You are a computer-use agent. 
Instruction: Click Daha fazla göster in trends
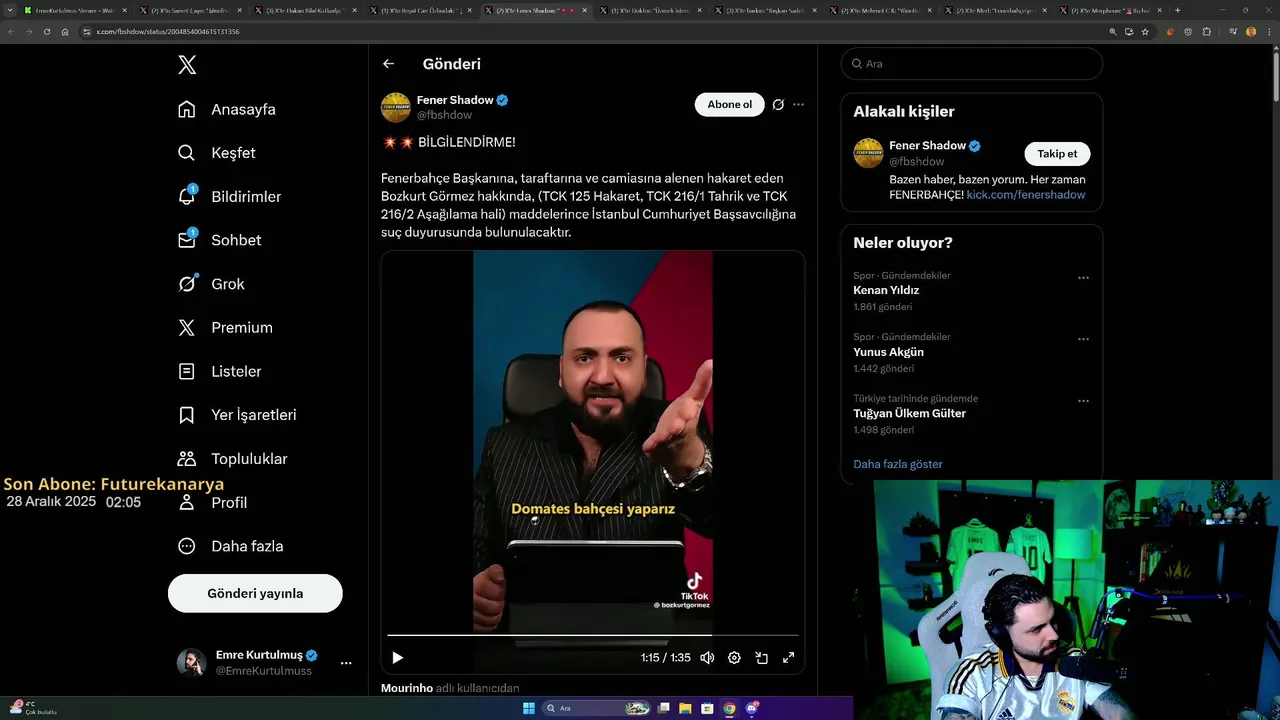coord(898,464)
